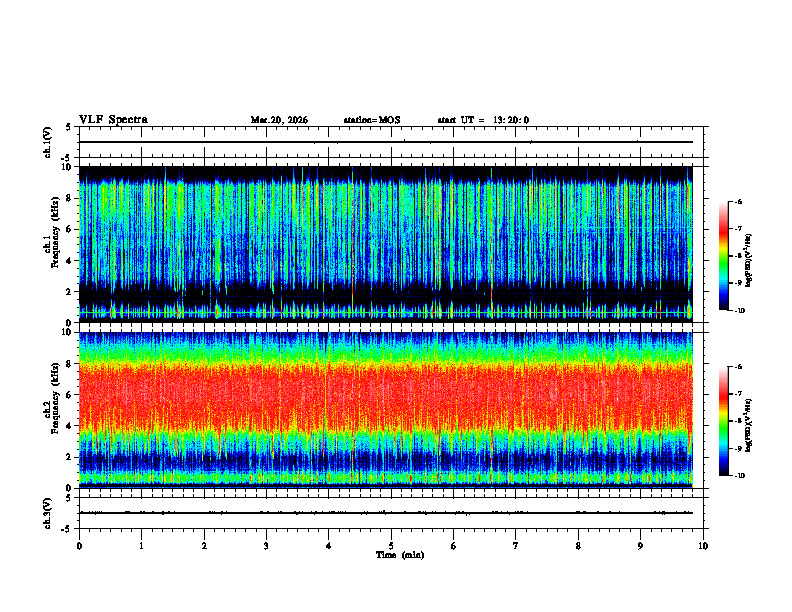The image size is (792, 612).
Task: Click the ch.2 spectrogram panel
Action: coord(386,410)
